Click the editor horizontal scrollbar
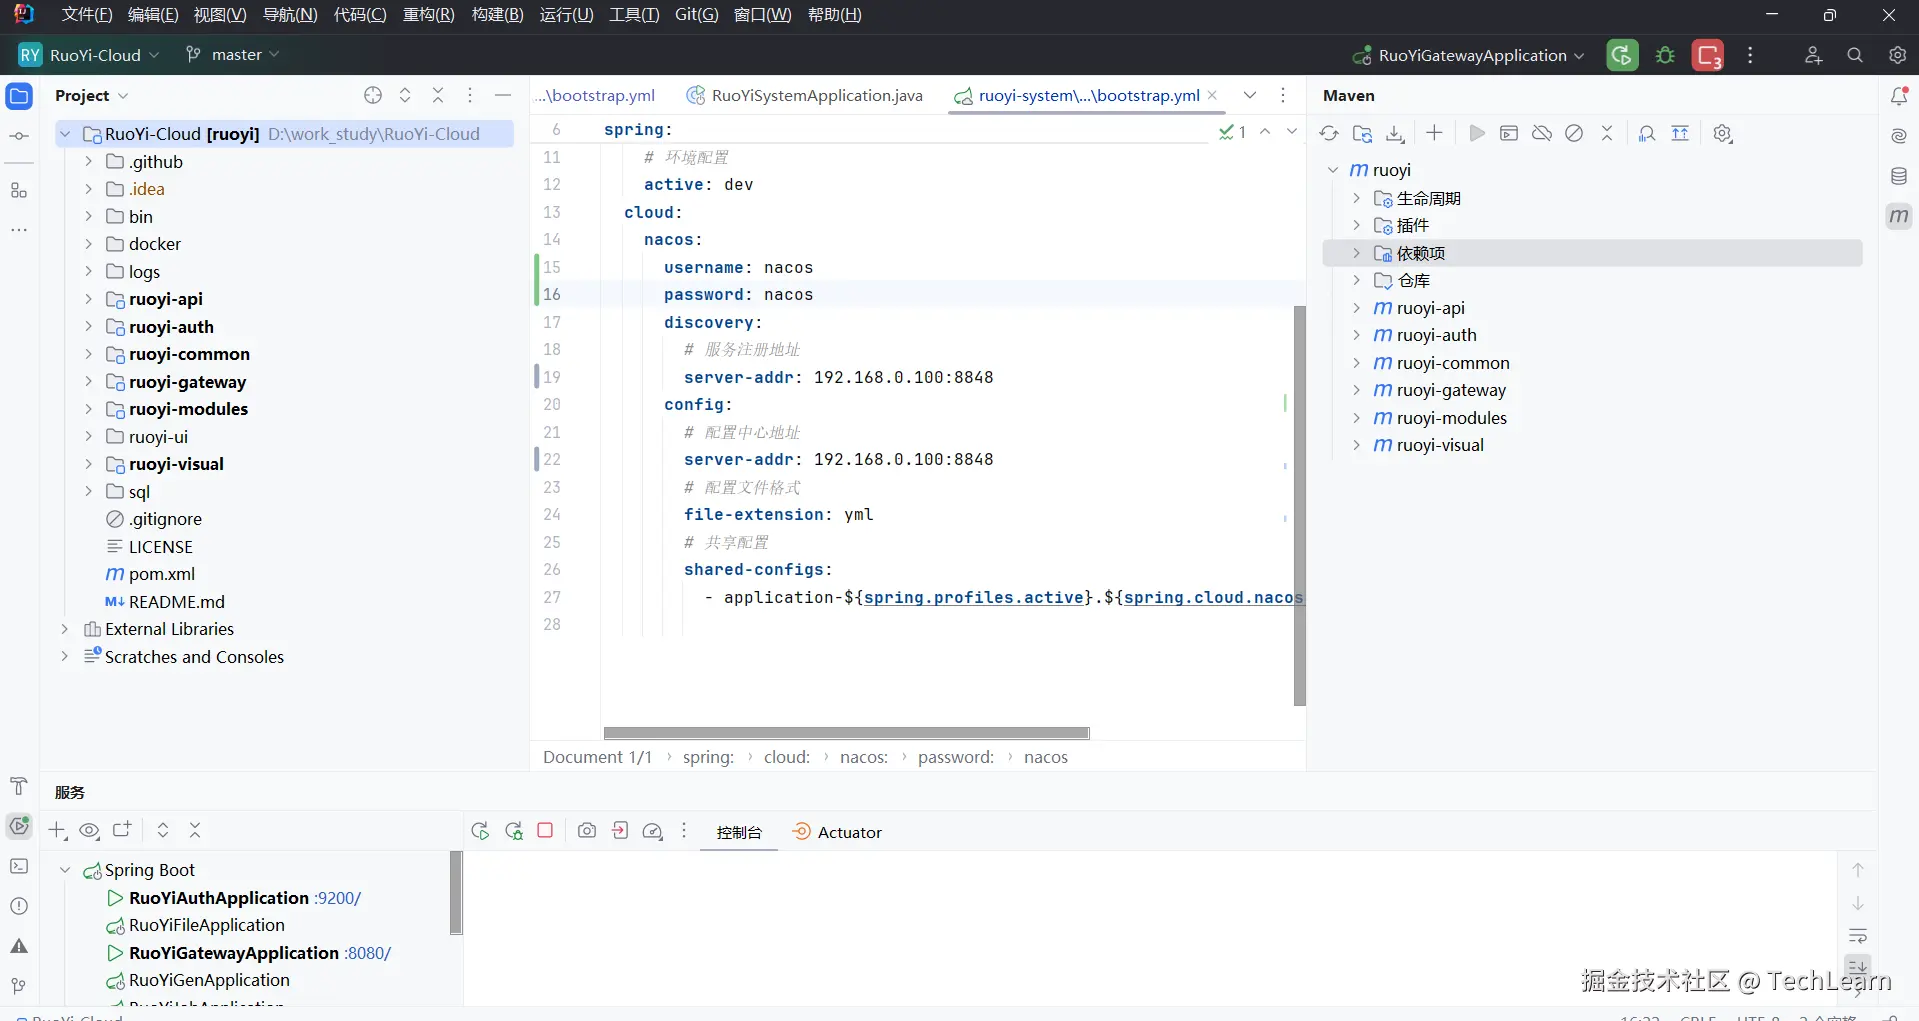1919x1021 pixels. (846, 733)
